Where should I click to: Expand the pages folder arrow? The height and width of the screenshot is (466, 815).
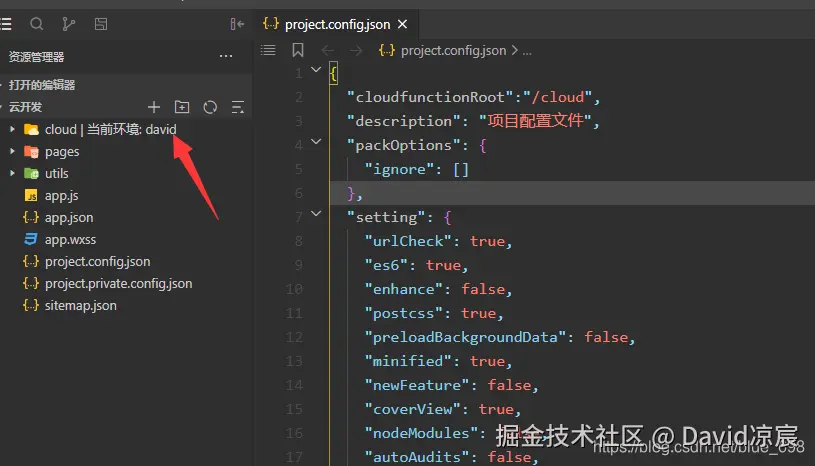point(12,151)
